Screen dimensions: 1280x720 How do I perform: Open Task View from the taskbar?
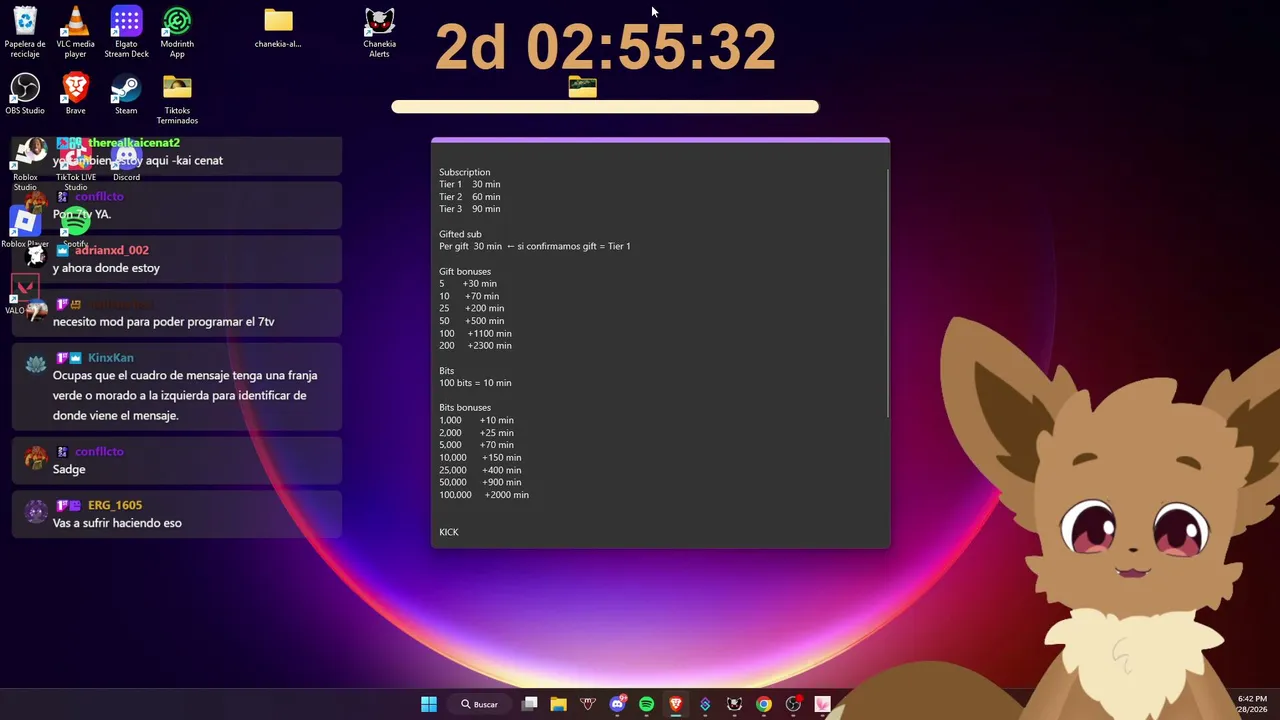pos(529,704)
